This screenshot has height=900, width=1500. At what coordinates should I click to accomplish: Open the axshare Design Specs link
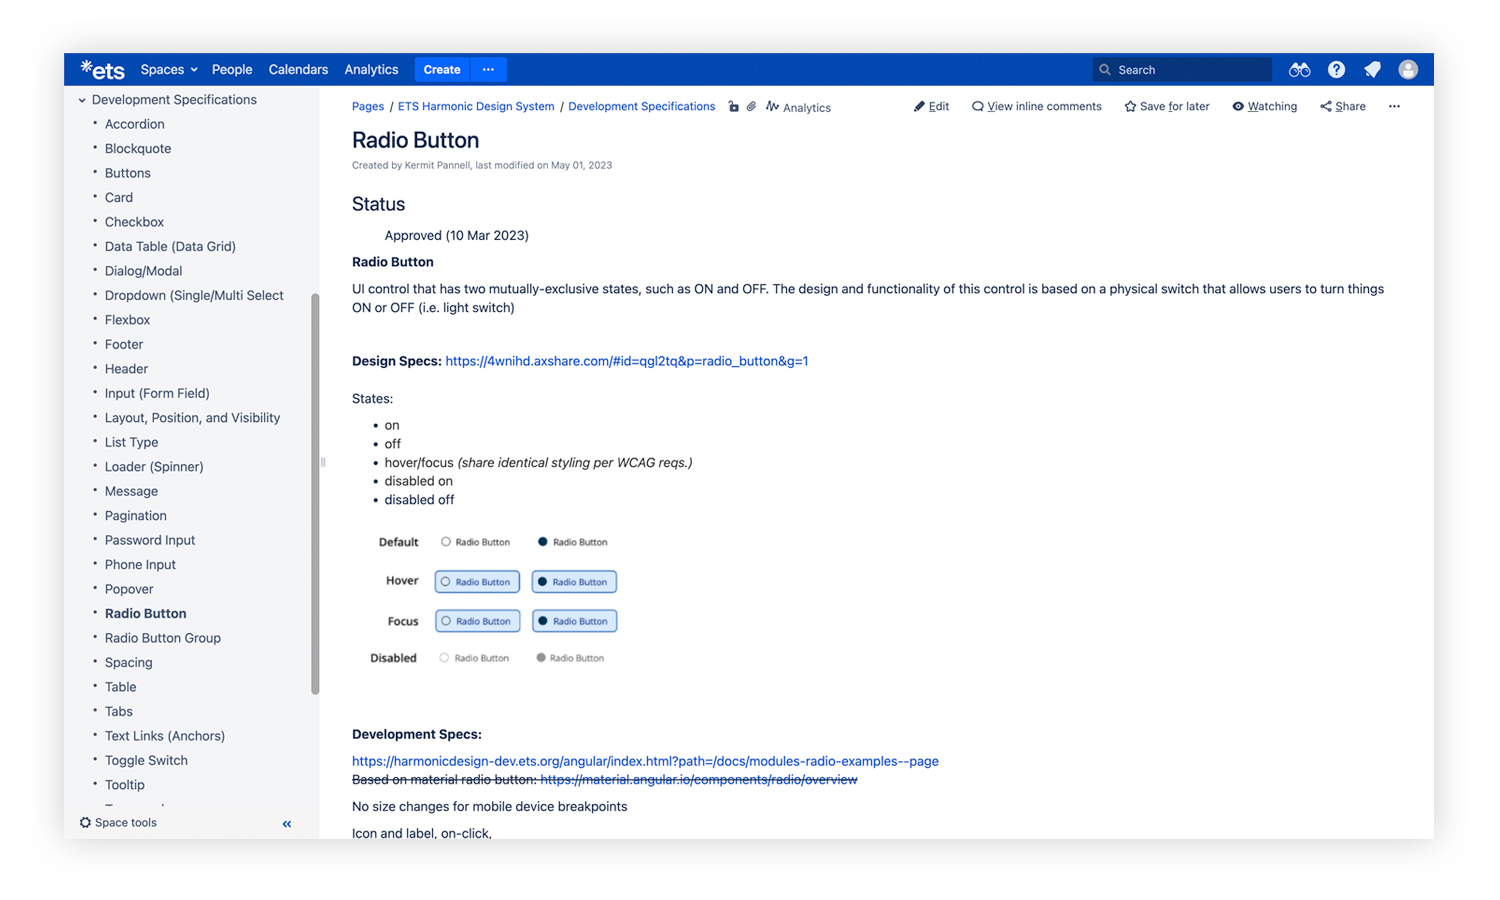[x=627, y=361]
